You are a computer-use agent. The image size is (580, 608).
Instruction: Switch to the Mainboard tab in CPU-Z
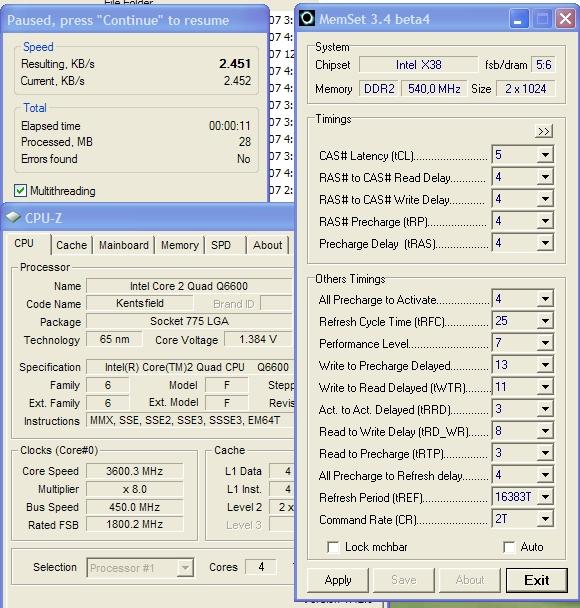(124, 245)
